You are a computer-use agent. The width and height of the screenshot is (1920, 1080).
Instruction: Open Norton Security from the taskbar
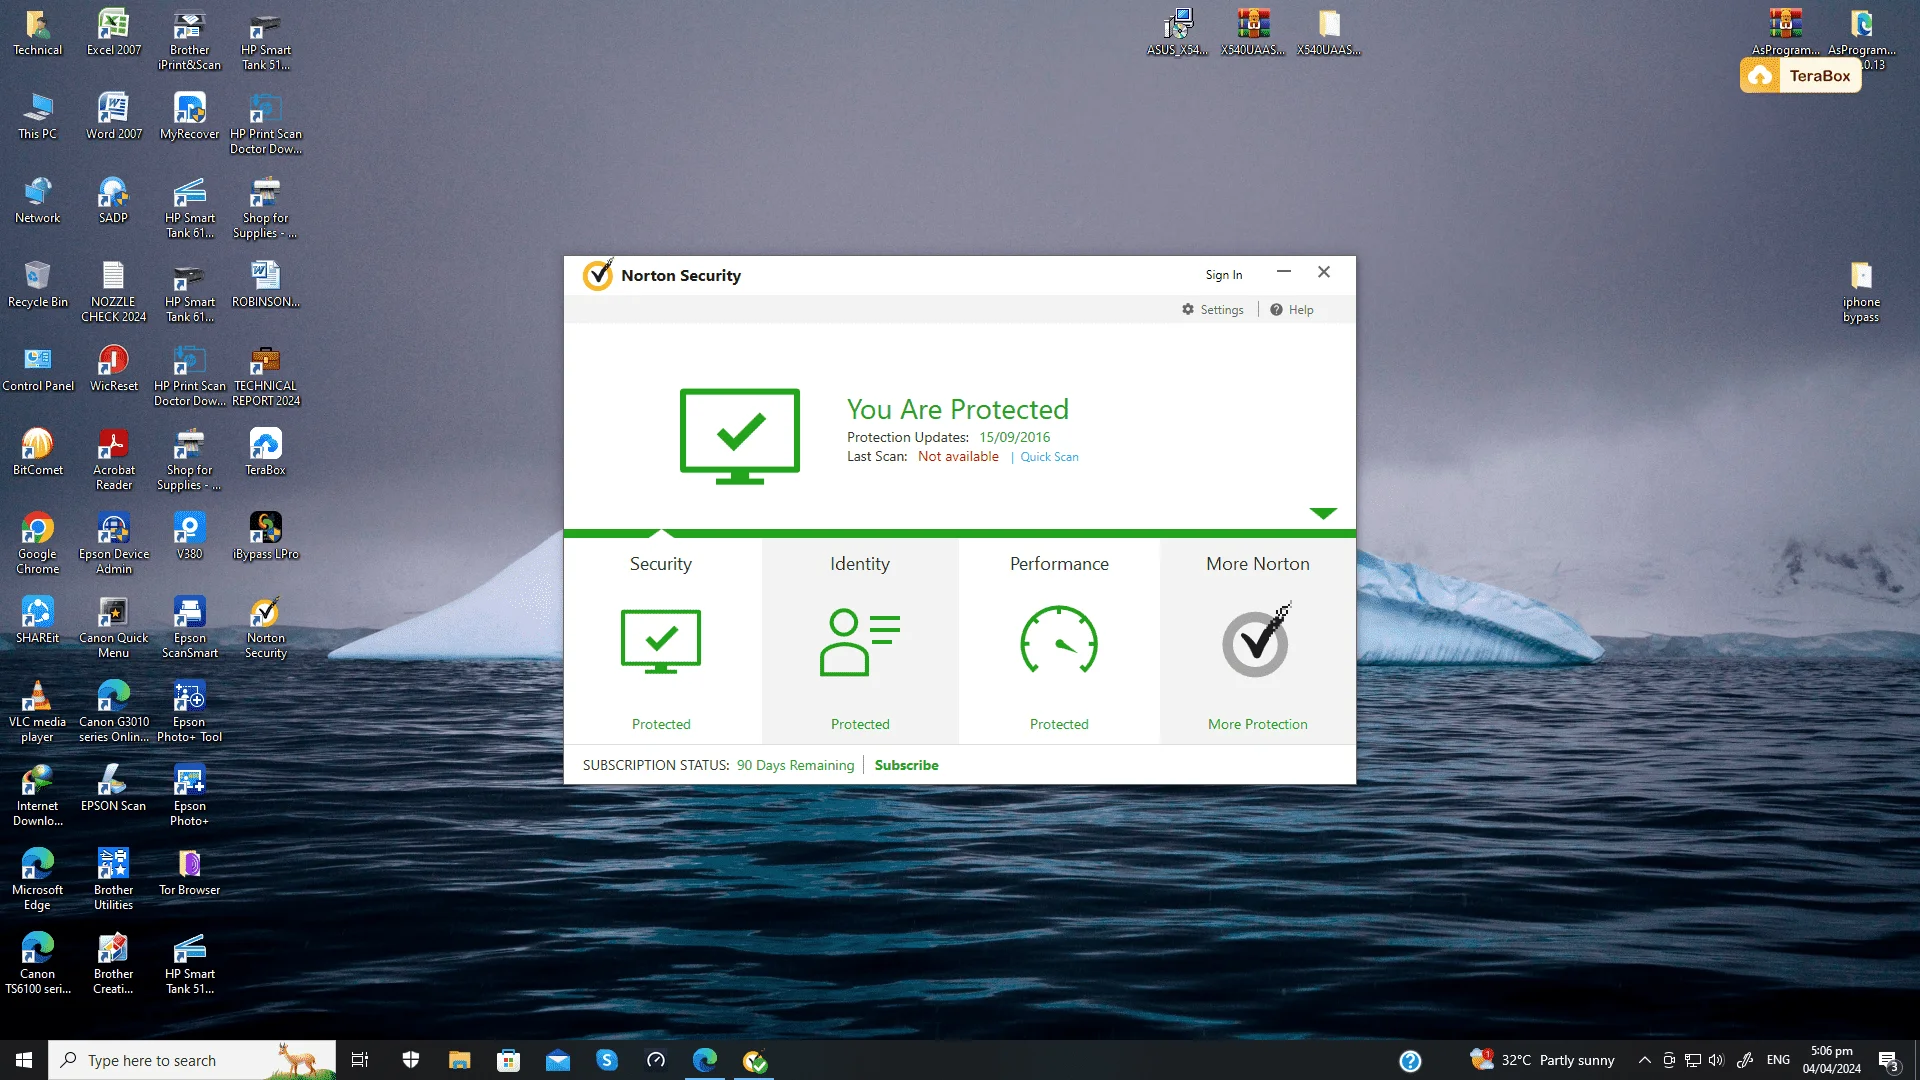coord(755,1060)
